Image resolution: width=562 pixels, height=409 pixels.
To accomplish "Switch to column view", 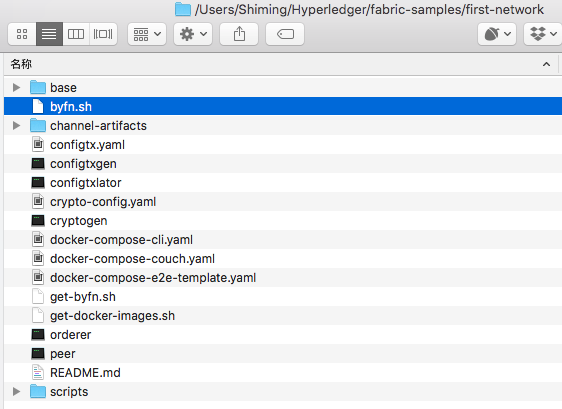I will [x=76, y=34].
